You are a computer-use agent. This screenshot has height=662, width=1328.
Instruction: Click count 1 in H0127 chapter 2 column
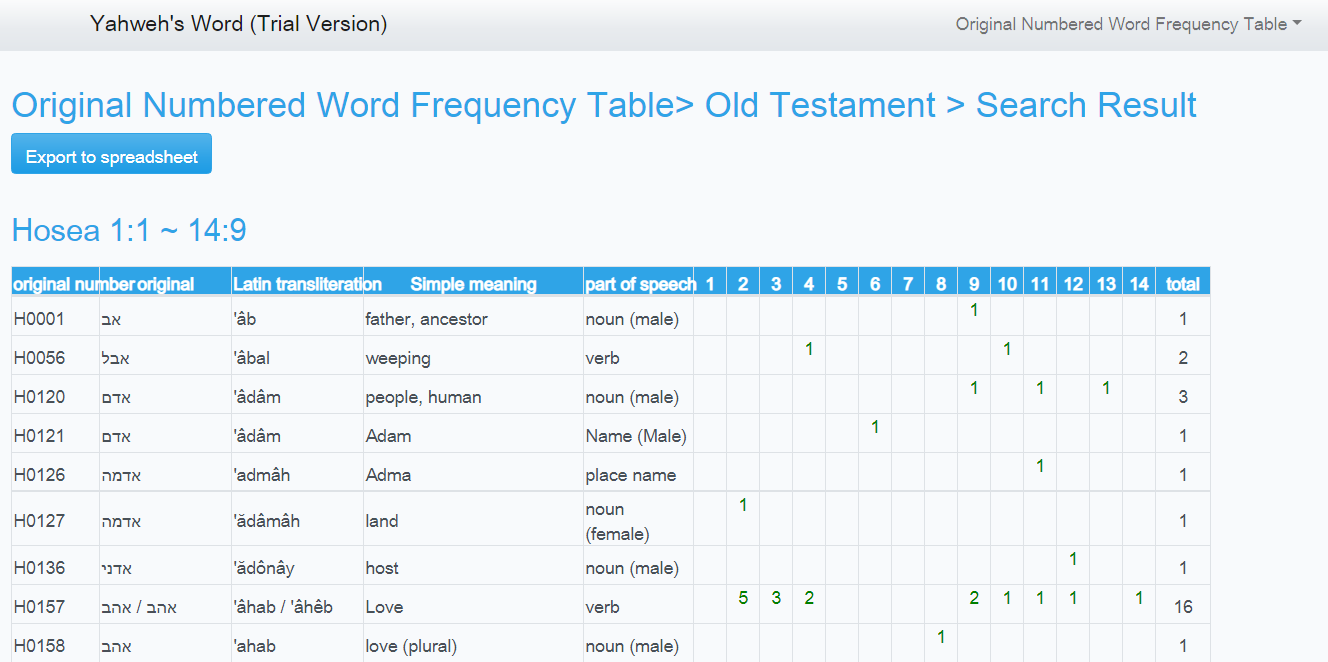(743, 505)
